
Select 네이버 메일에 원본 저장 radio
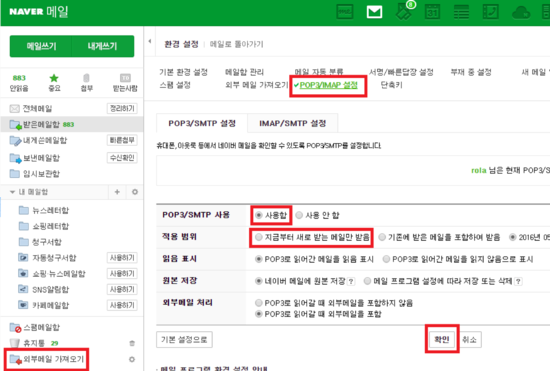point(259,281)
